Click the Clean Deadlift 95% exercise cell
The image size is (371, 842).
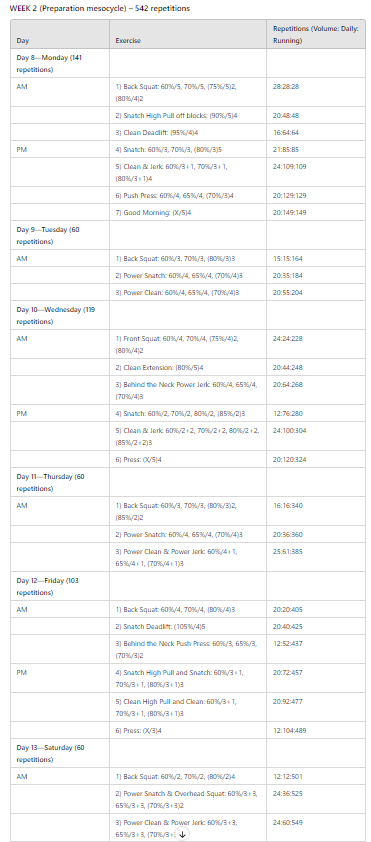point(188,132)
